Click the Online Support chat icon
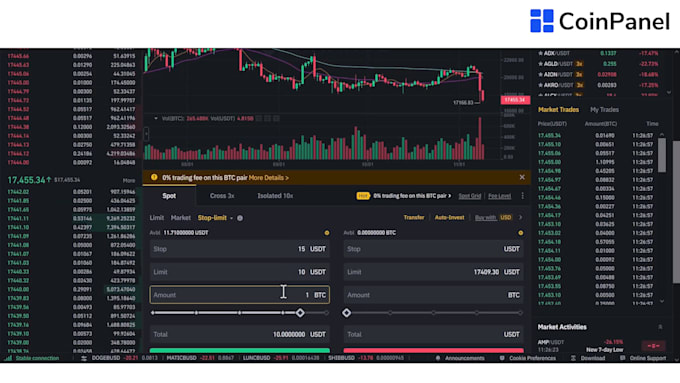This screenshot has width=680, height=383. pyautogui.click(x=623, y=358)
